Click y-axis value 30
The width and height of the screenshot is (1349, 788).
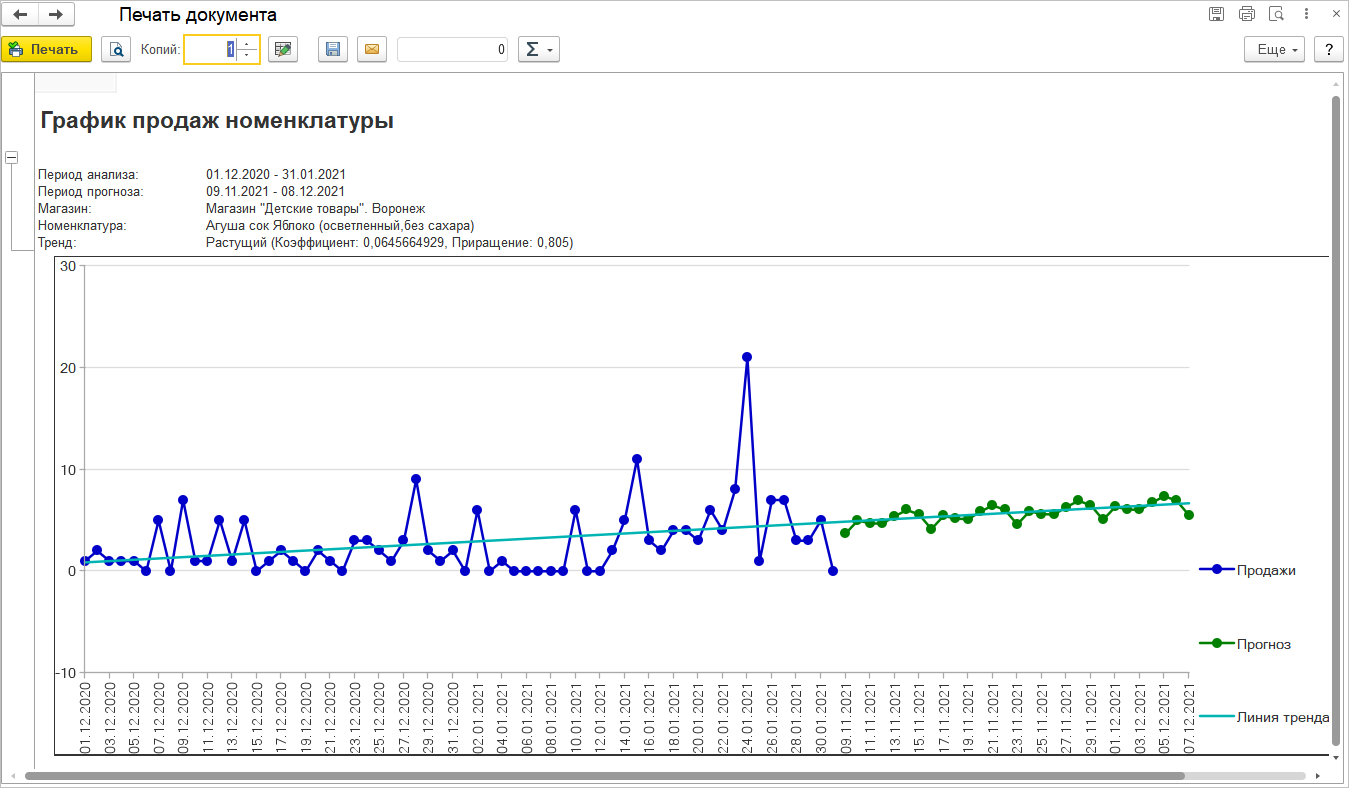coord(68,266)
